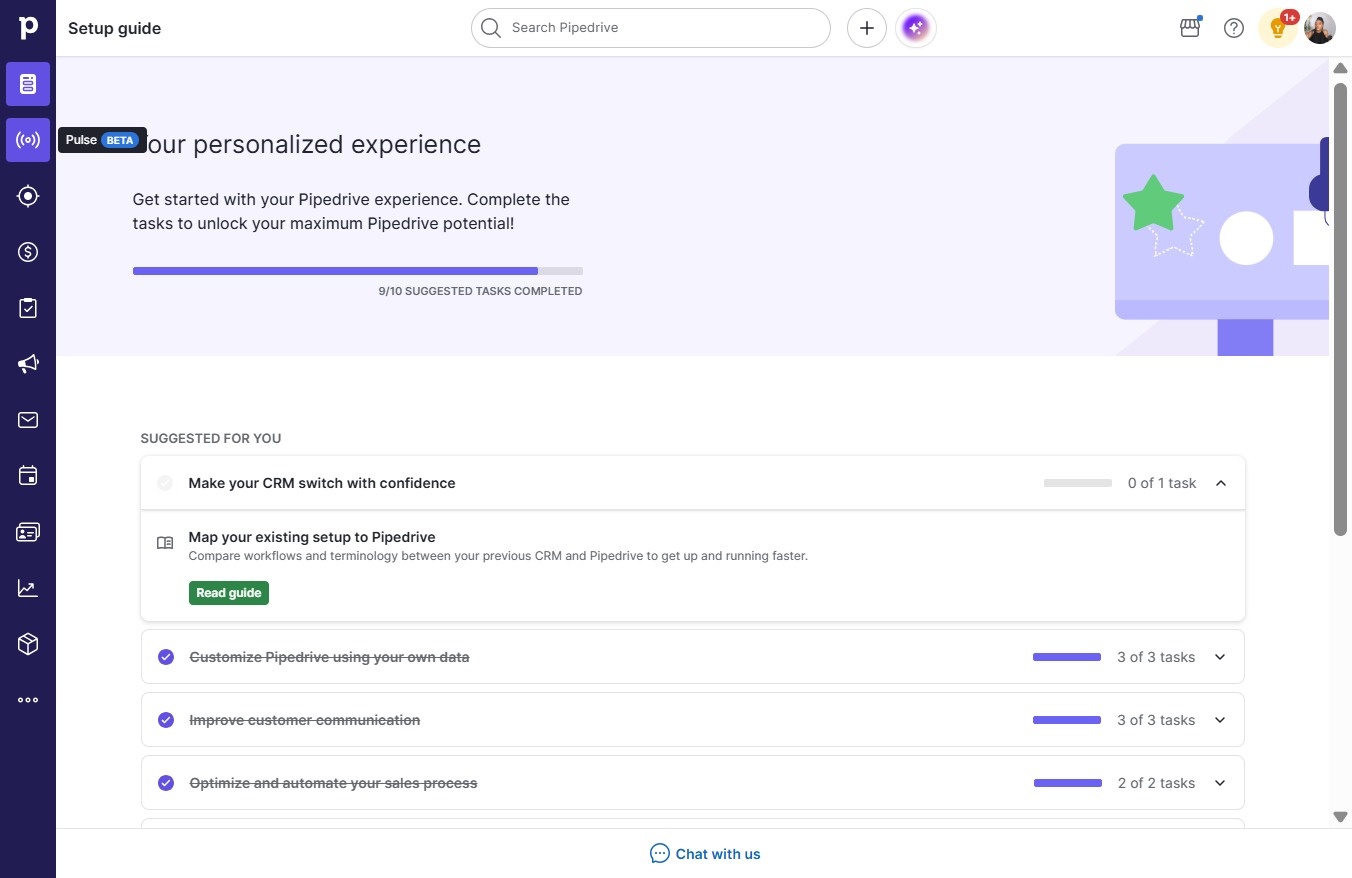Open Projects via the clipboard check icon
Viewport: 1352px width, 878px height.
click(x=28, y=308)
